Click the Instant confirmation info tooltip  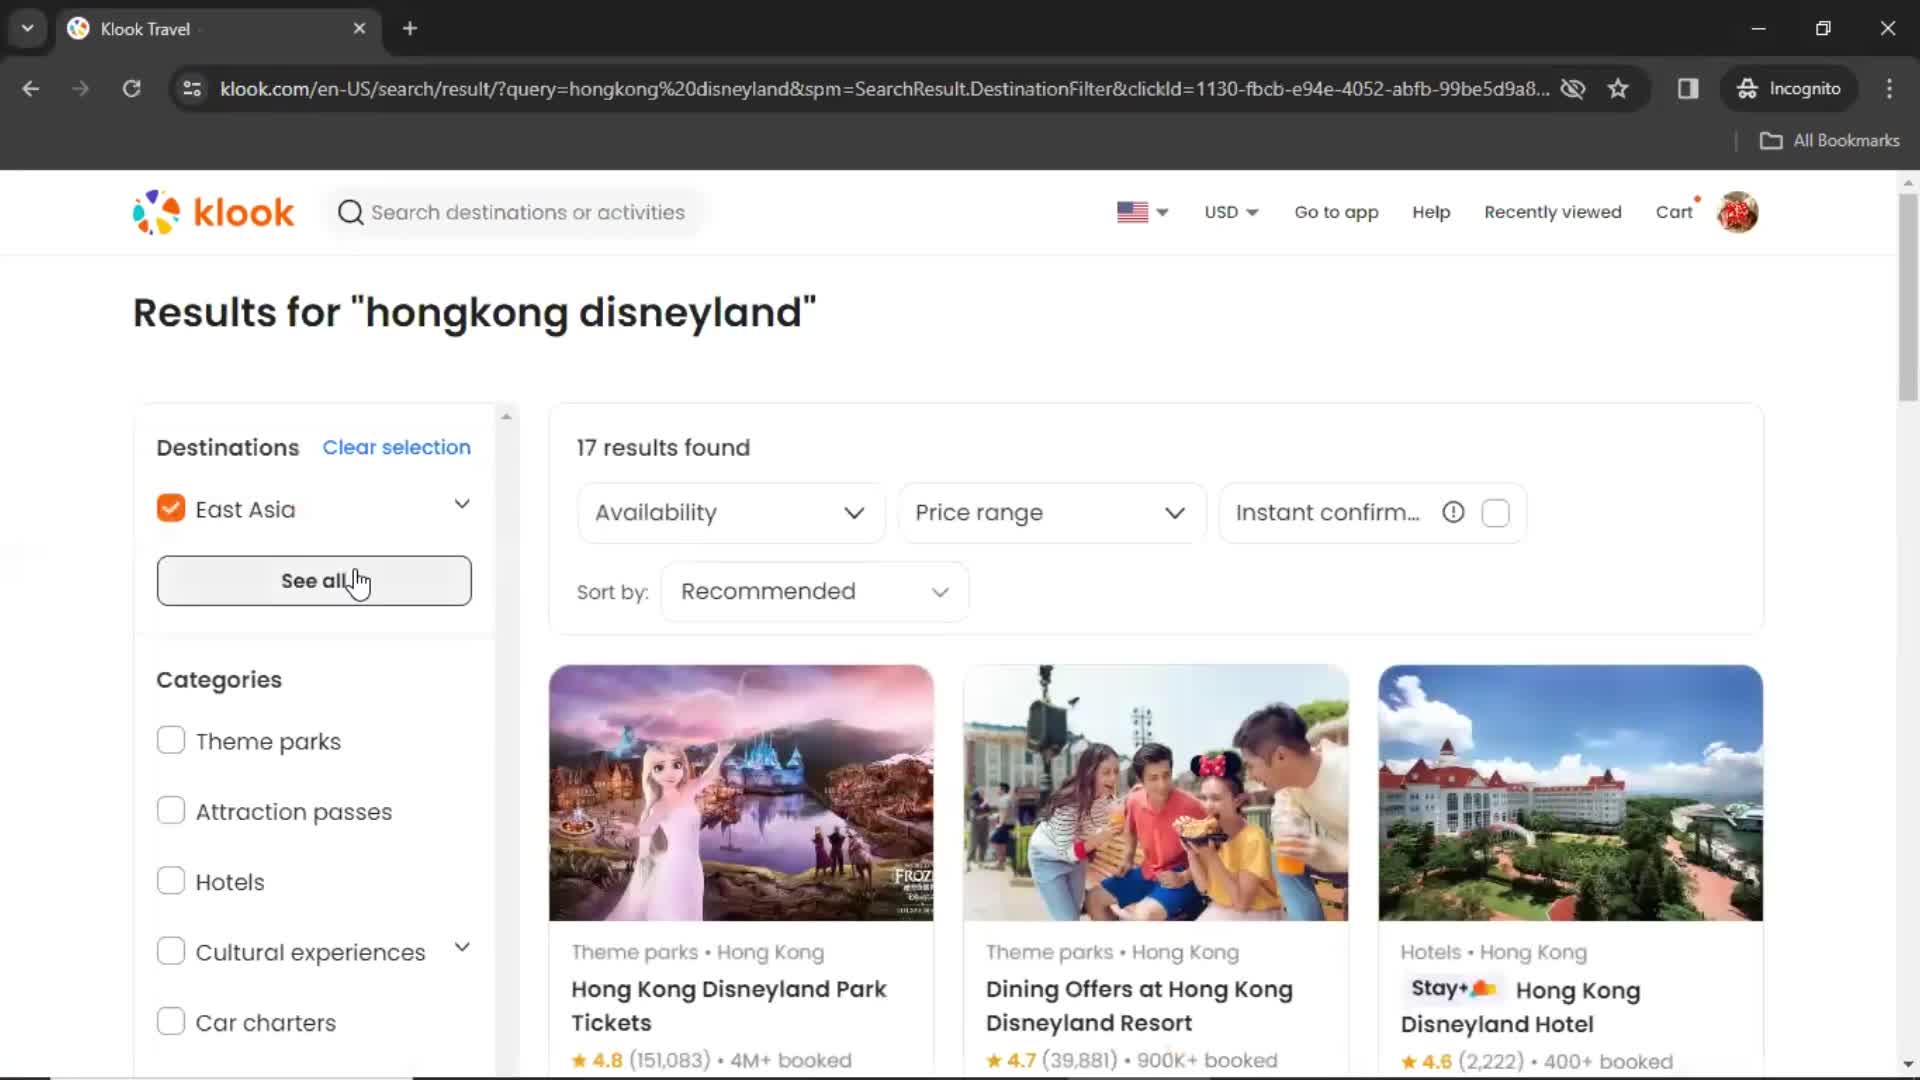[x=1452, y=512]
